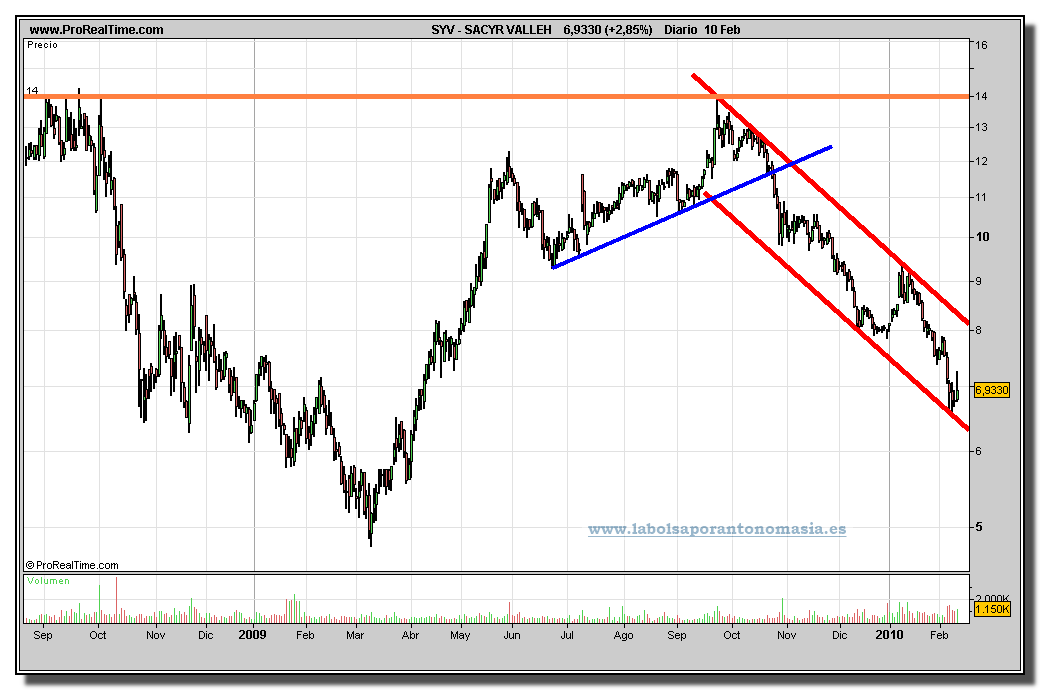Click the 8 price level on right axis
The width and height of the screenshot is (1040, 690).
tap(978, 330)
